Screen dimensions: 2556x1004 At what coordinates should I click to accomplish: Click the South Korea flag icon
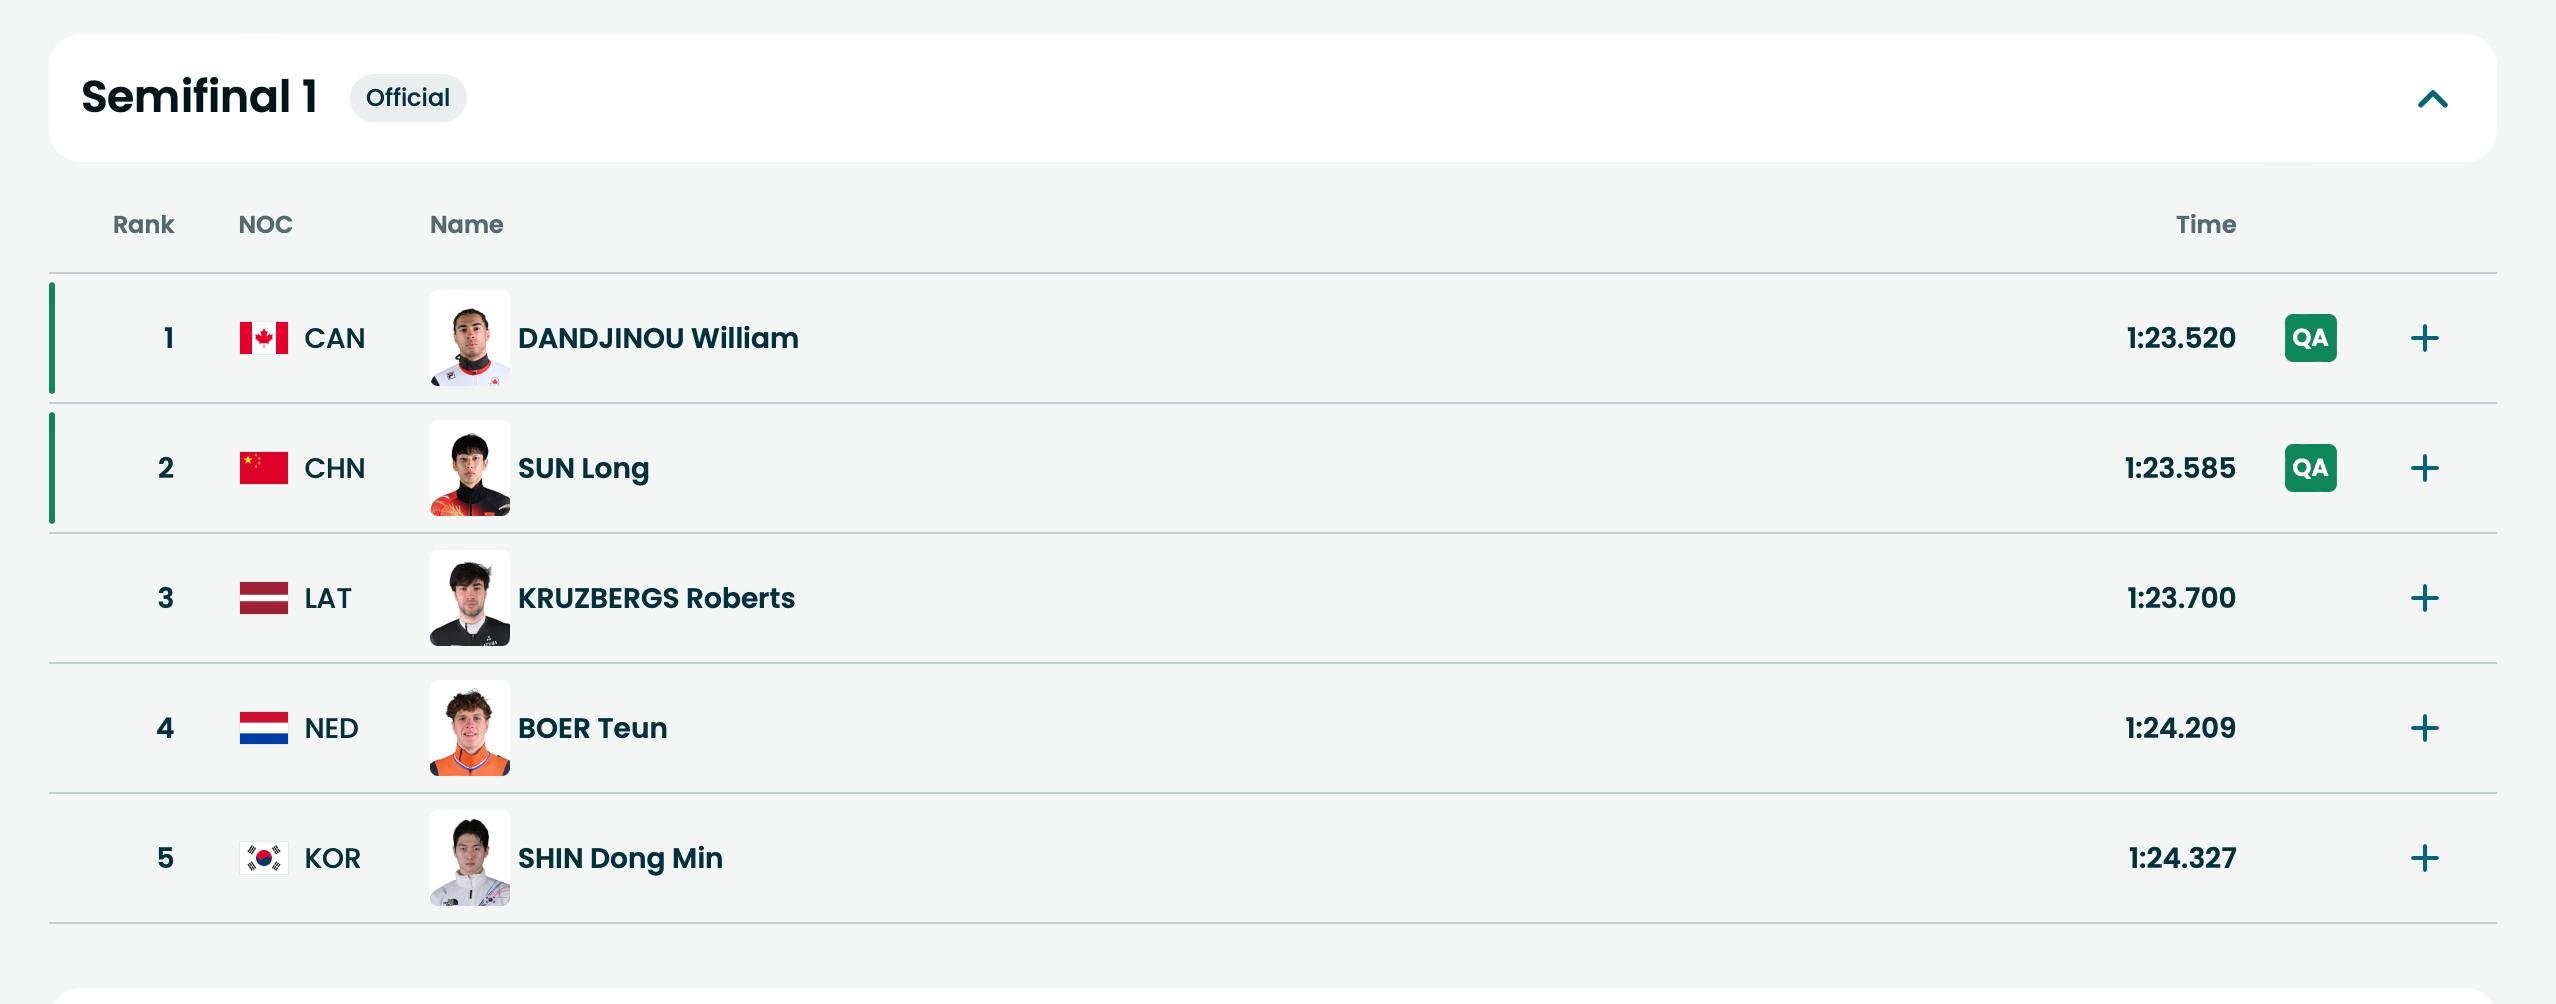(x=264, y=858)
